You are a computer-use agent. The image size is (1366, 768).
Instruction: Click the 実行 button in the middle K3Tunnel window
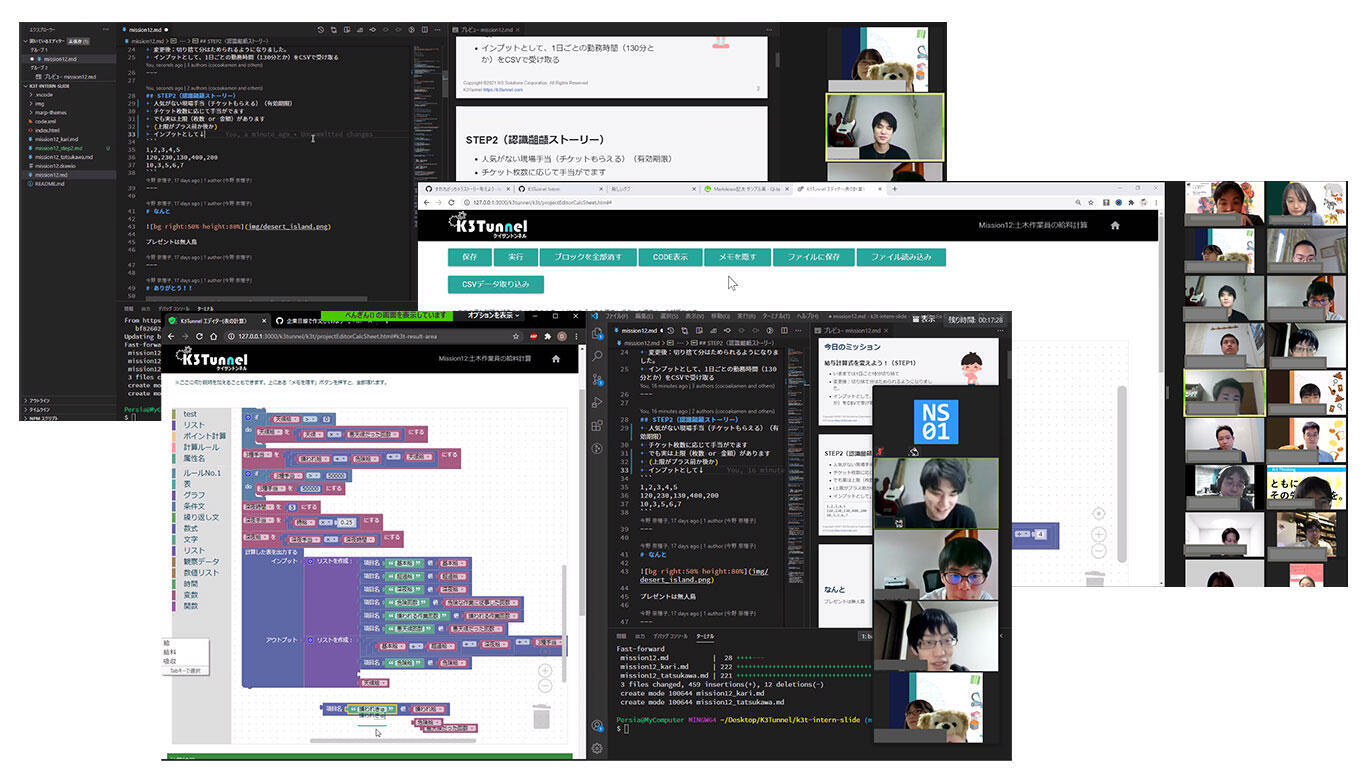(515, 257)
